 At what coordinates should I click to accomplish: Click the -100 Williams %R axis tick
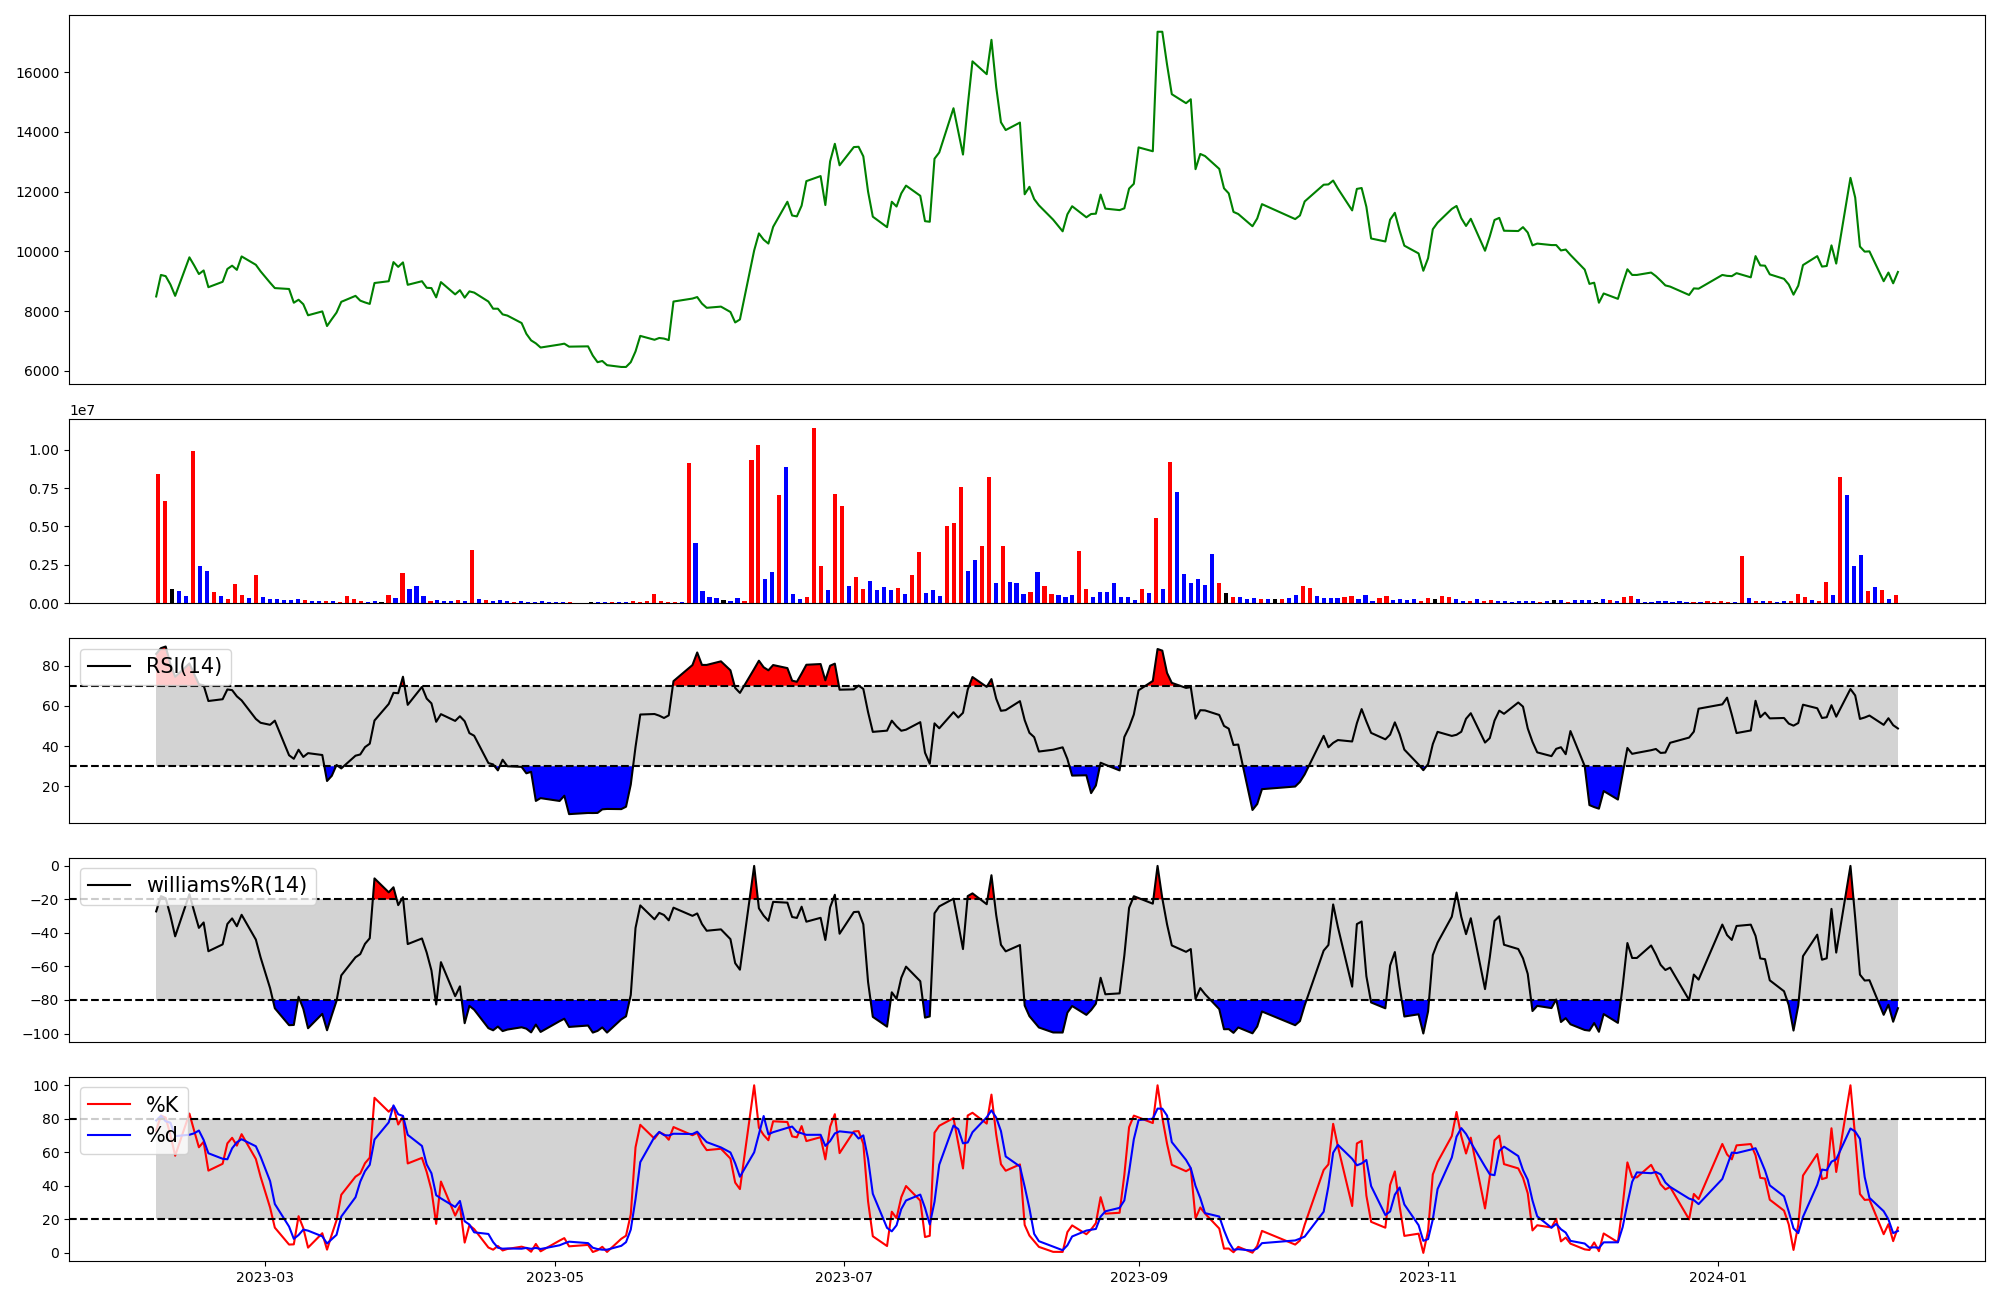pyautogui.click(x=40, y=1034)
